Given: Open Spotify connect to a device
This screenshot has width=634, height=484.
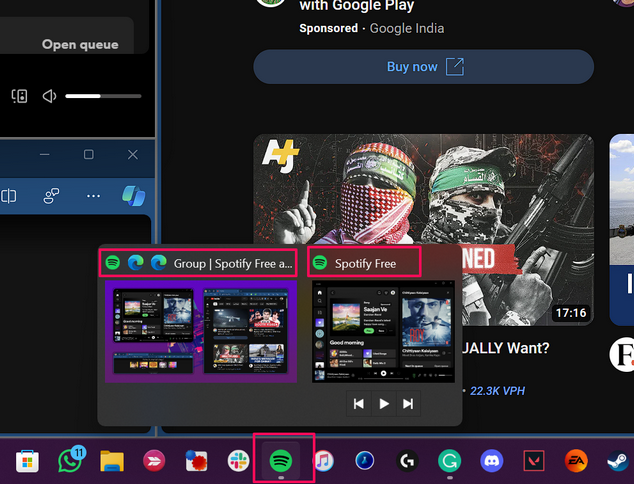Looking at the screenshot, I should (x=19, y=96).
